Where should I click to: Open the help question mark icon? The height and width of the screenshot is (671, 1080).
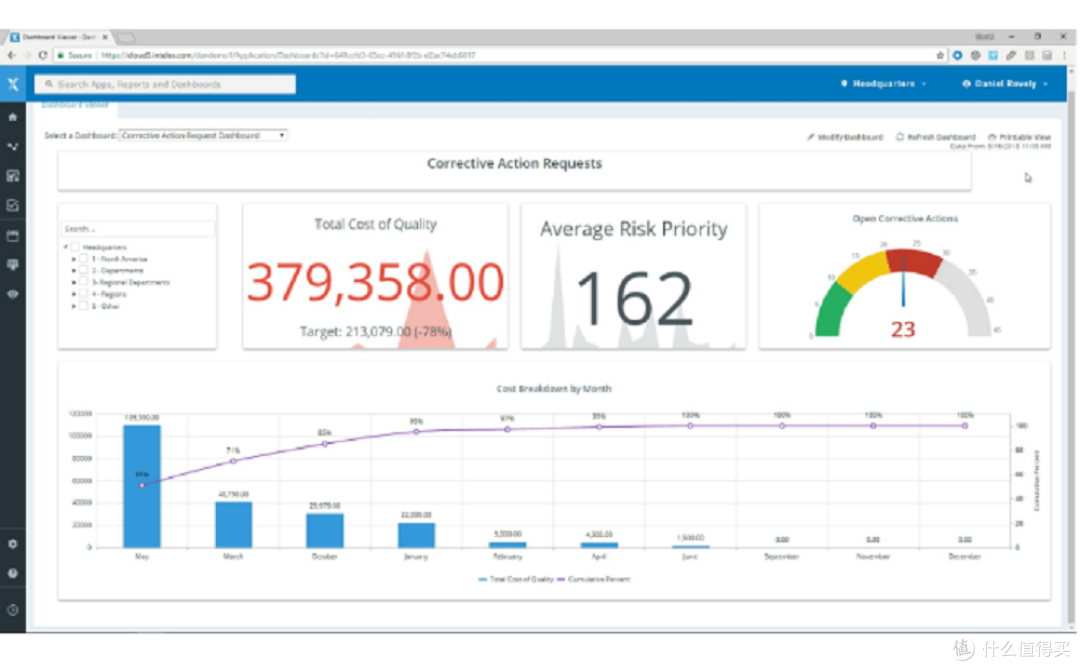tap(12, 573)
